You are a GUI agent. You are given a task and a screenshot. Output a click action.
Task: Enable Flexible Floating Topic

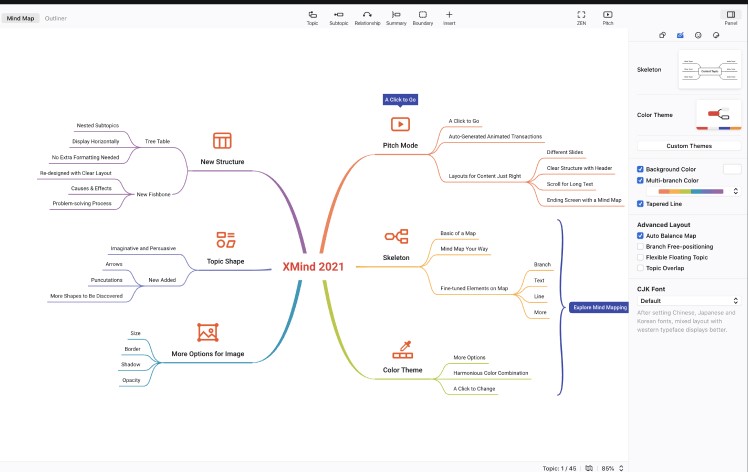[640, 257]
